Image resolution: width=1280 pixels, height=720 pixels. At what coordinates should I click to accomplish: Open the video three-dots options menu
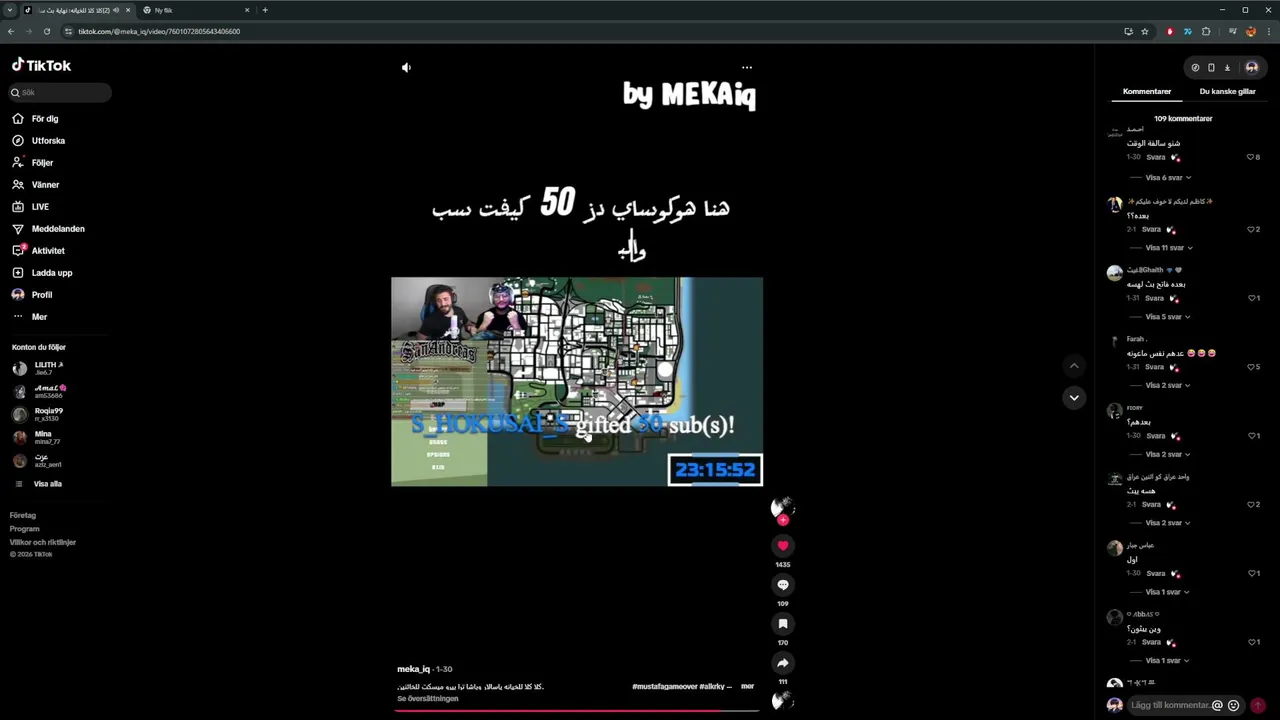click(747, 68)
